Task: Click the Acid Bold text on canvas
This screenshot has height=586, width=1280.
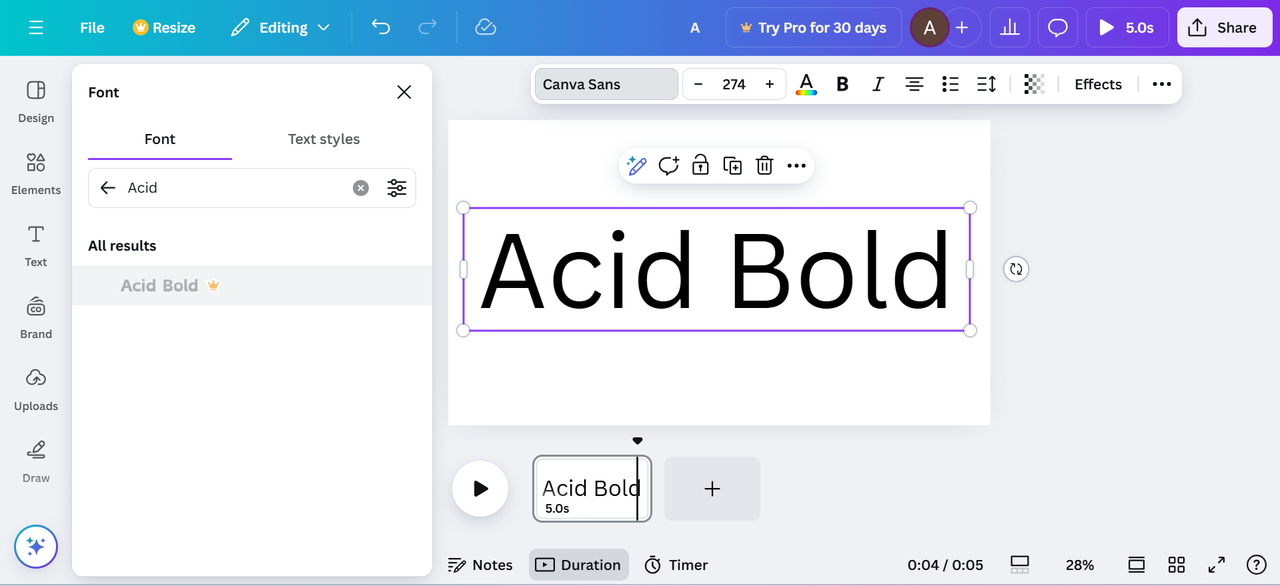Action: click(716, 270)
